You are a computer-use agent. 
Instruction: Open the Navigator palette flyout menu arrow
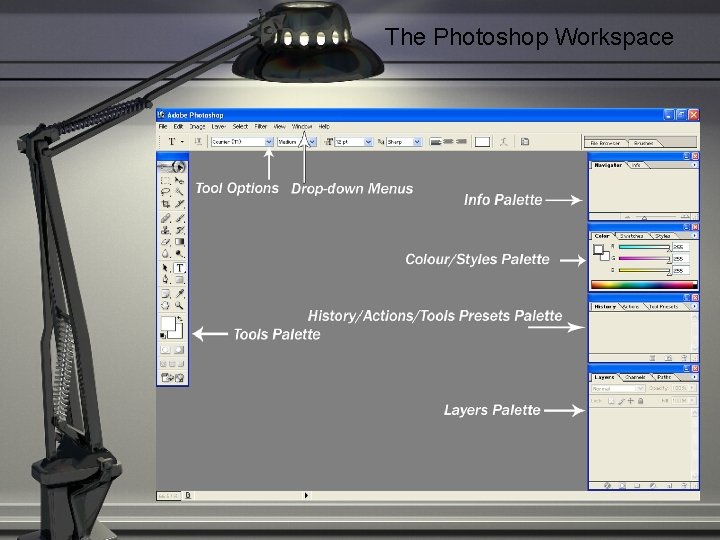click(694, 165)
